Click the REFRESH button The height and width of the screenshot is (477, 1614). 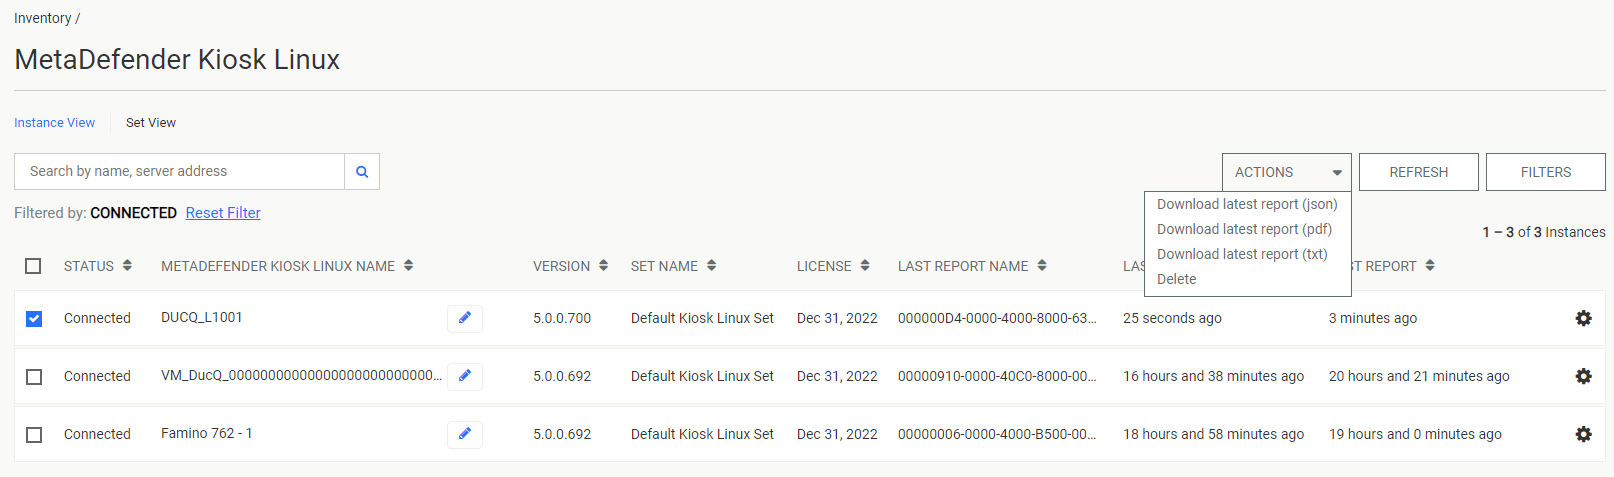(1418, 172)
